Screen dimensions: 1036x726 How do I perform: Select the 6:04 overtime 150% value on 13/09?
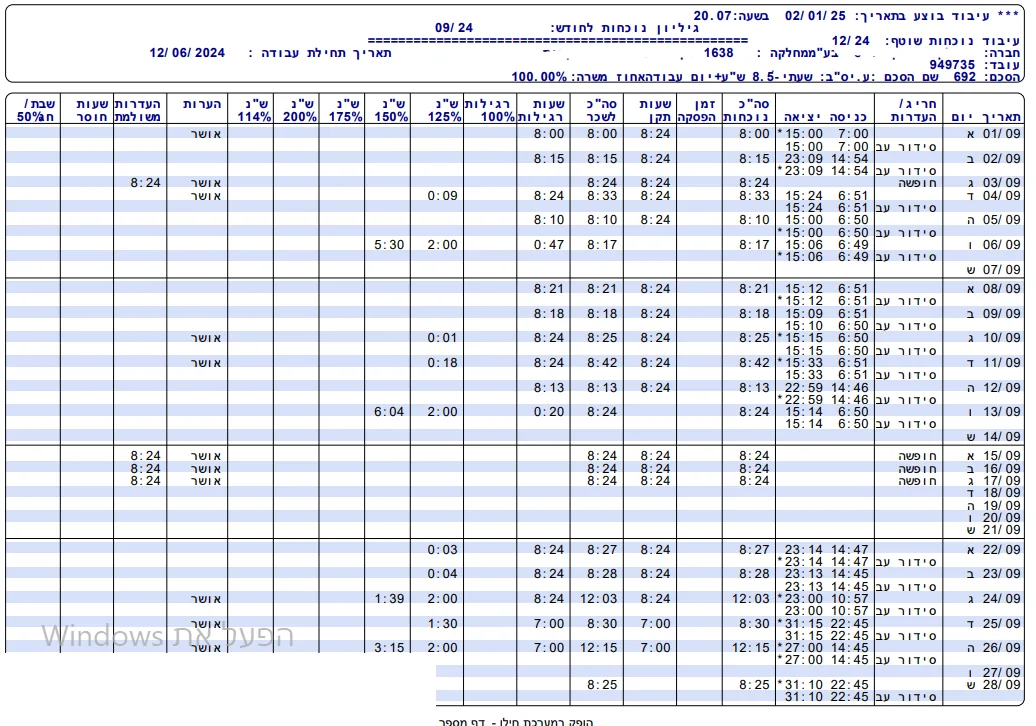389,412
